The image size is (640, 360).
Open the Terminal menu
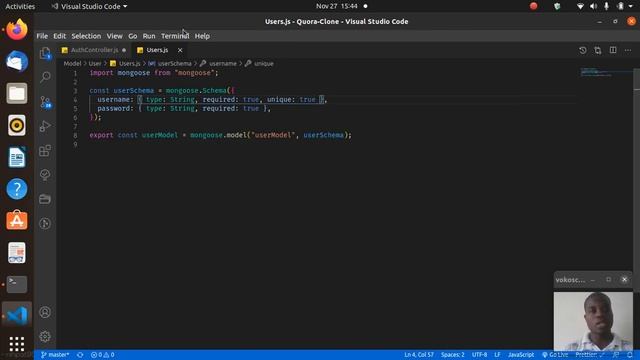pos(175,36)
